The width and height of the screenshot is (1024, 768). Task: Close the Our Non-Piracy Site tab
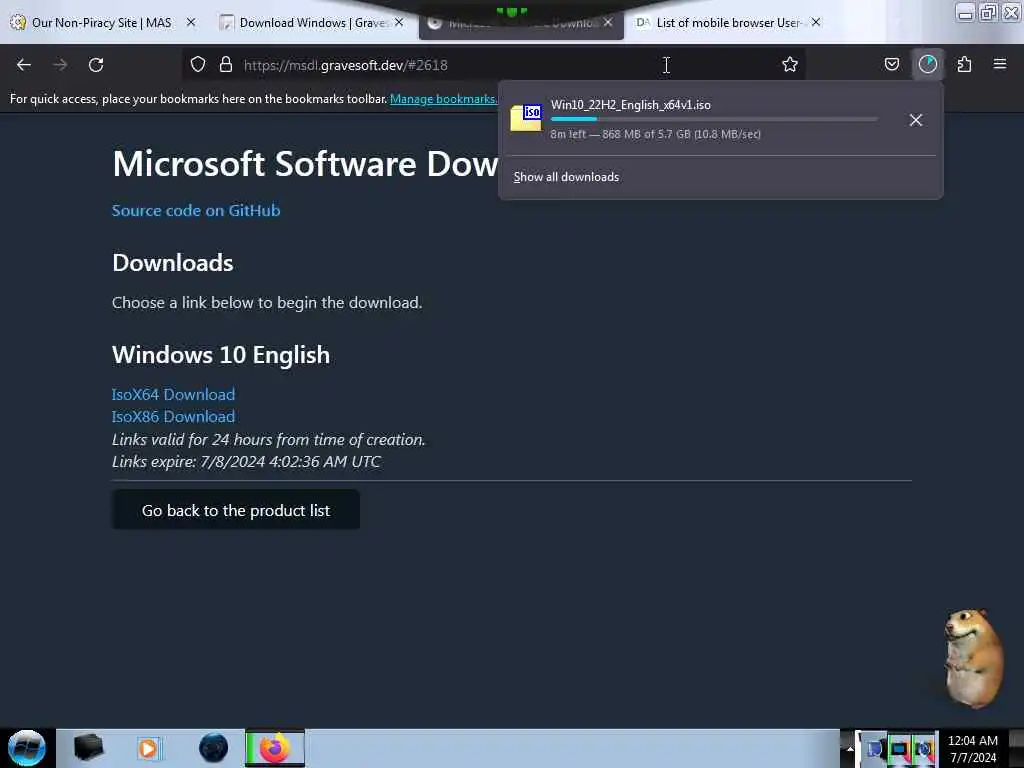coord(191,22)
